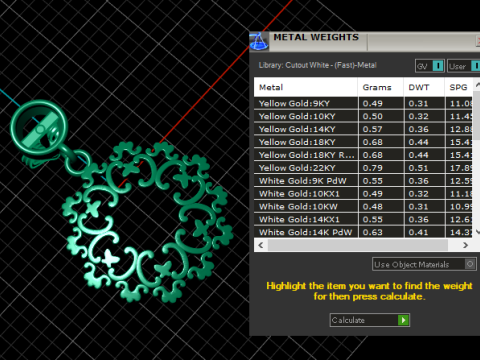Click the 0.51 DWT value for 22KY
The height and width of the screenshot is (360, 480).
(418, 168)
